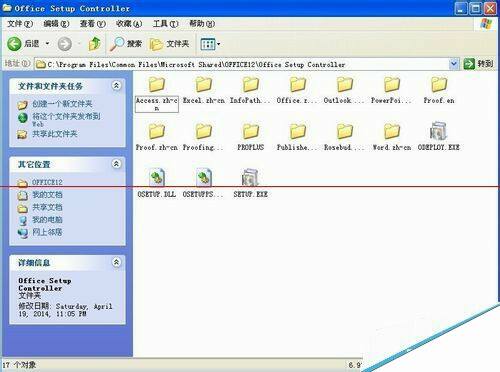
Task: Maximize the Office Setup Controller window
Action: pos(476,8)
